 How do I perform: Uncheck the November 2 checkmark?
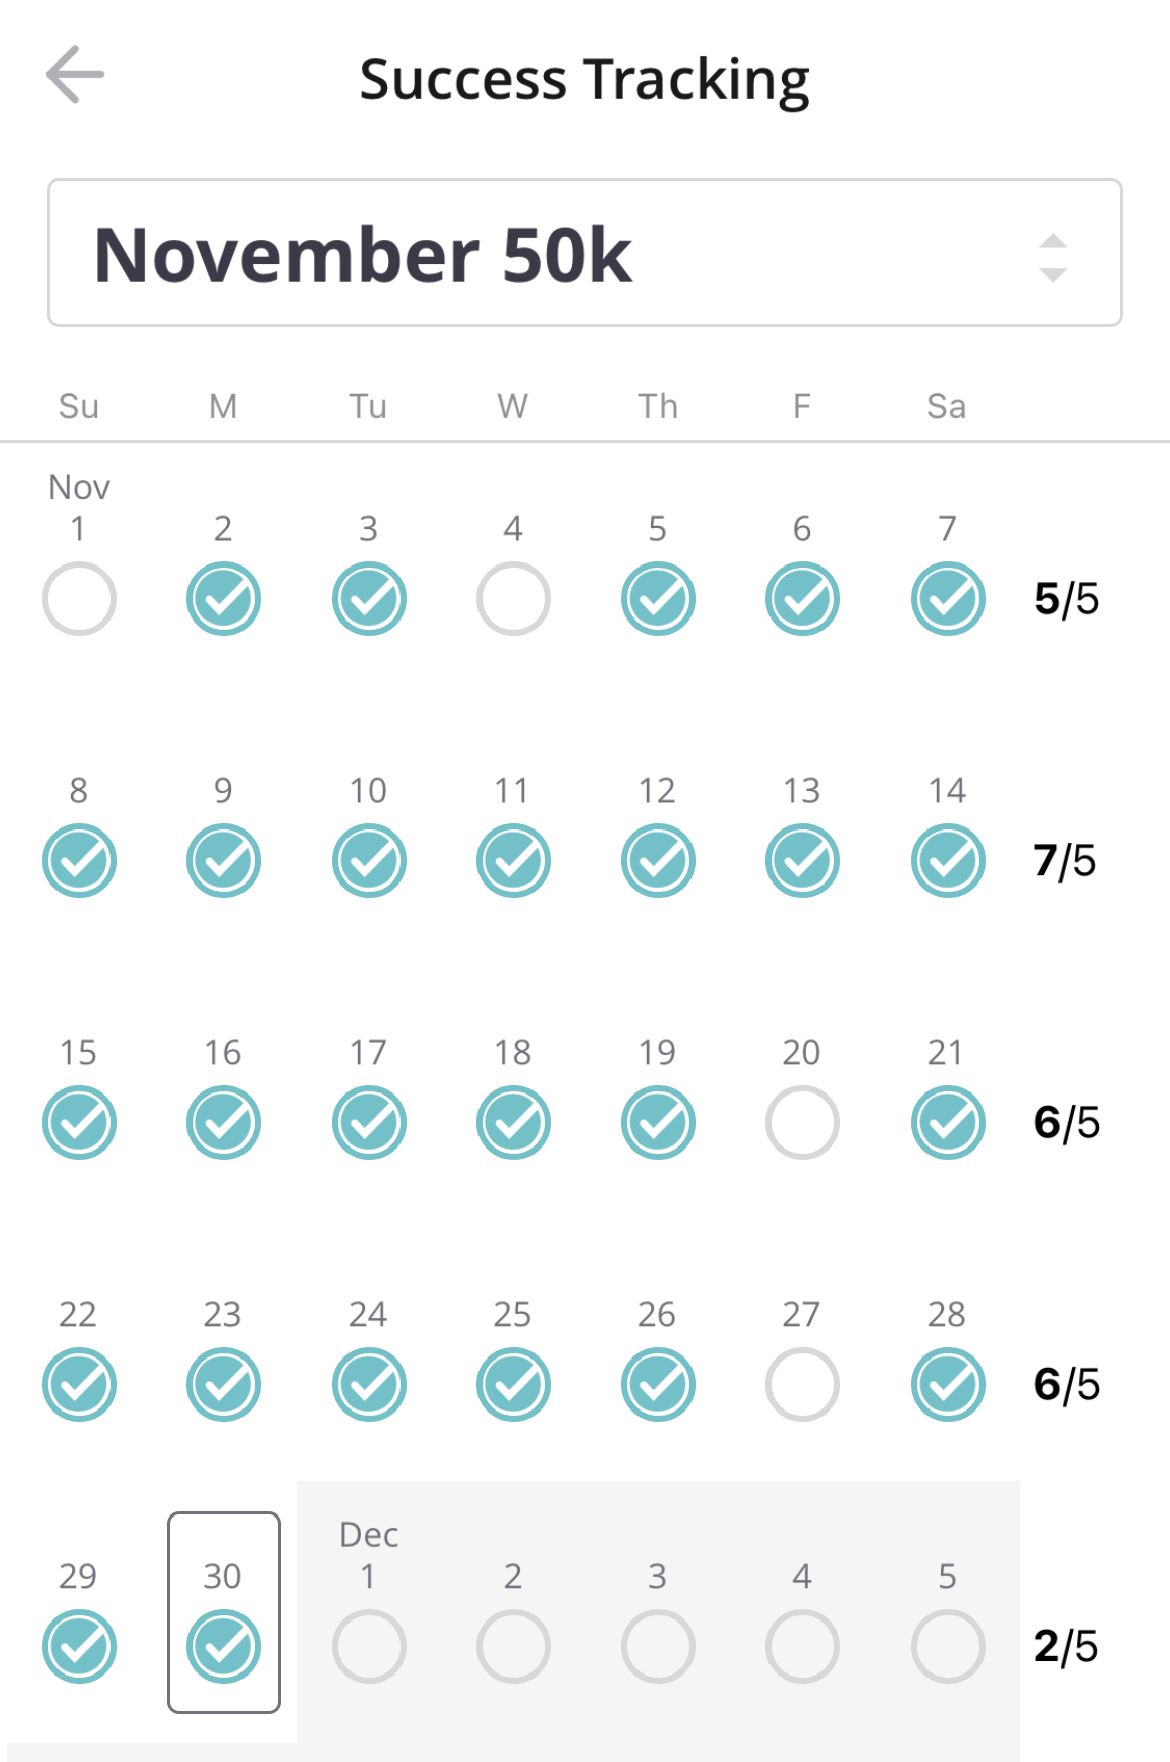pos(223,599)
